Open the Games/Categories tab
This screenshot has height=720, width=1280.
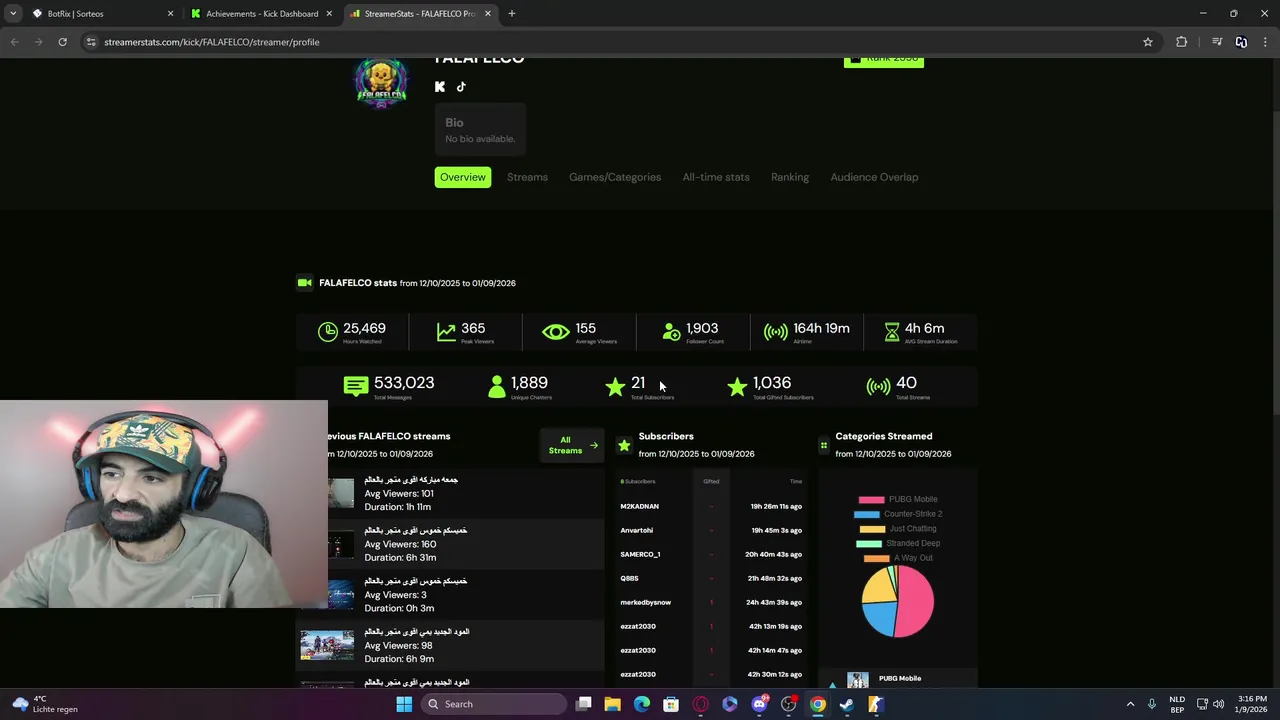click(615, 177)
